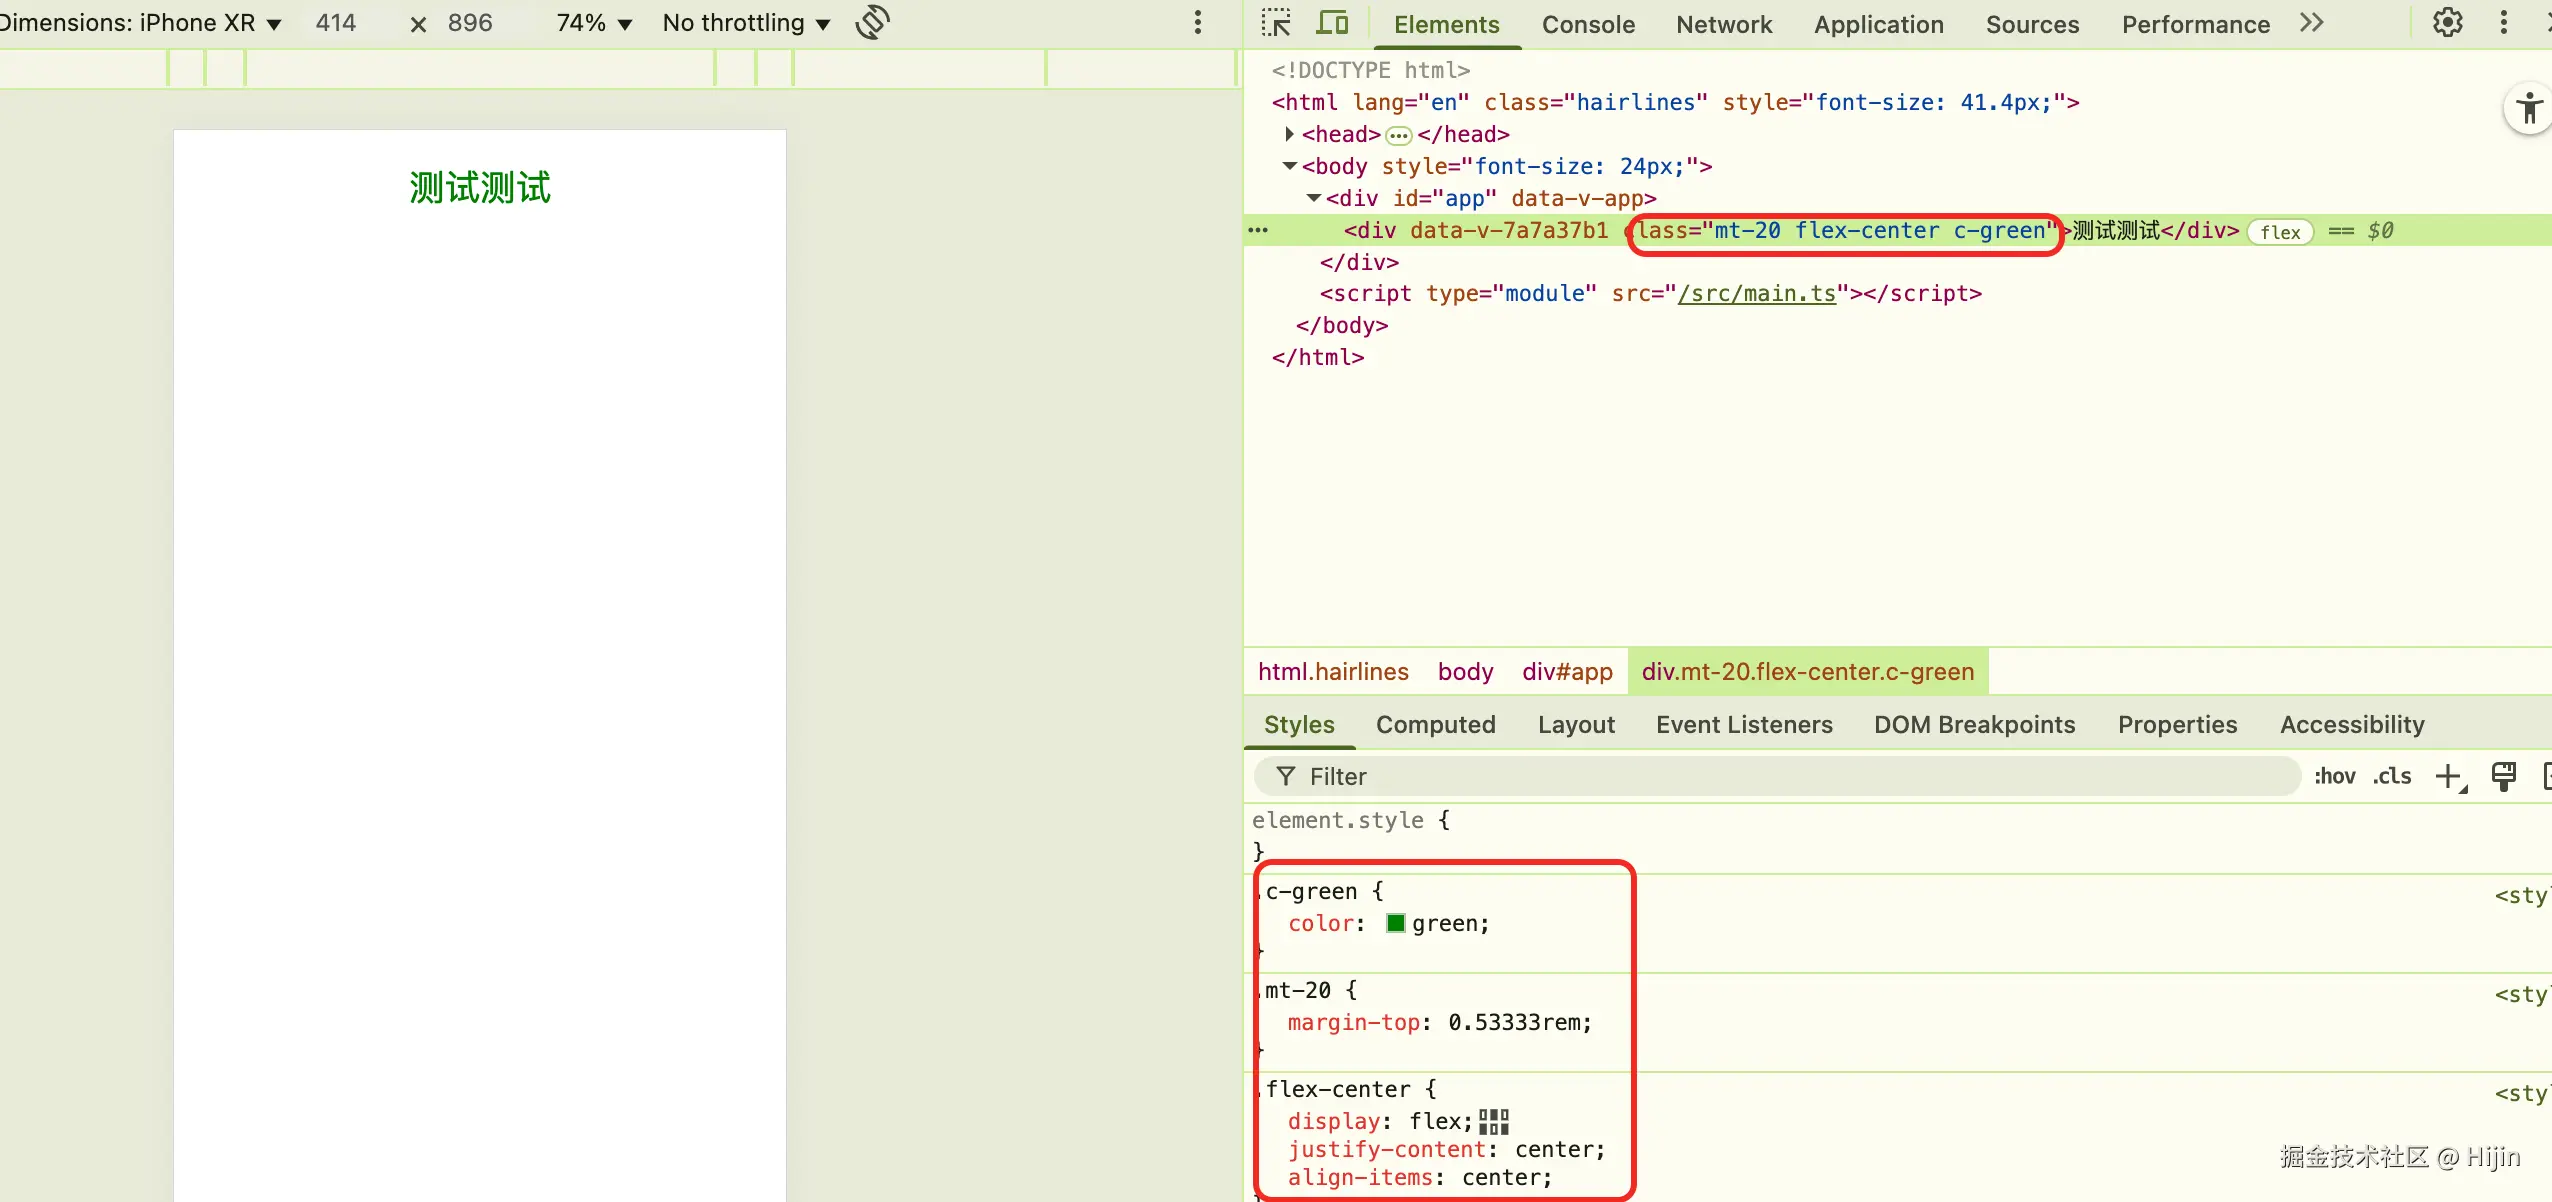Click the new style rule plus icon
Viewport: 2552px width, 1202px height.
2448,776
